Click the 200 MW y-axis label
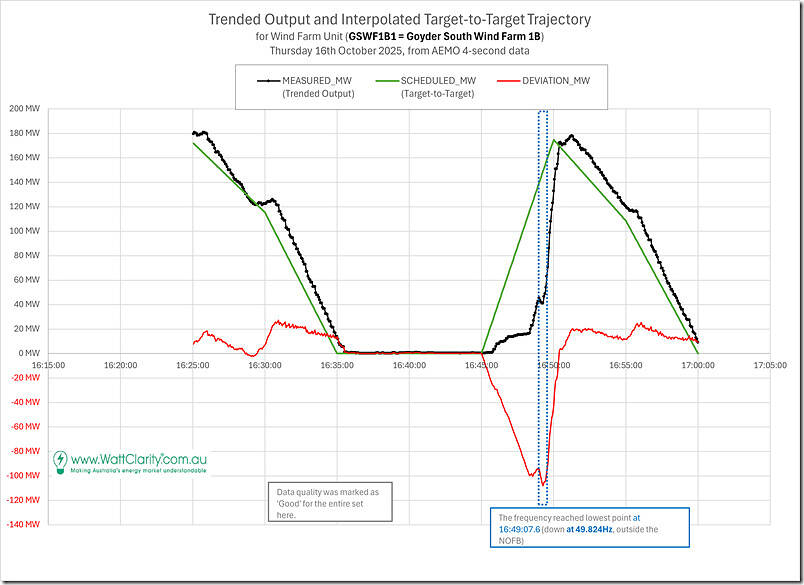Viewport: 804px width, 585px height. pyautogui.click(x=24, y=109)
